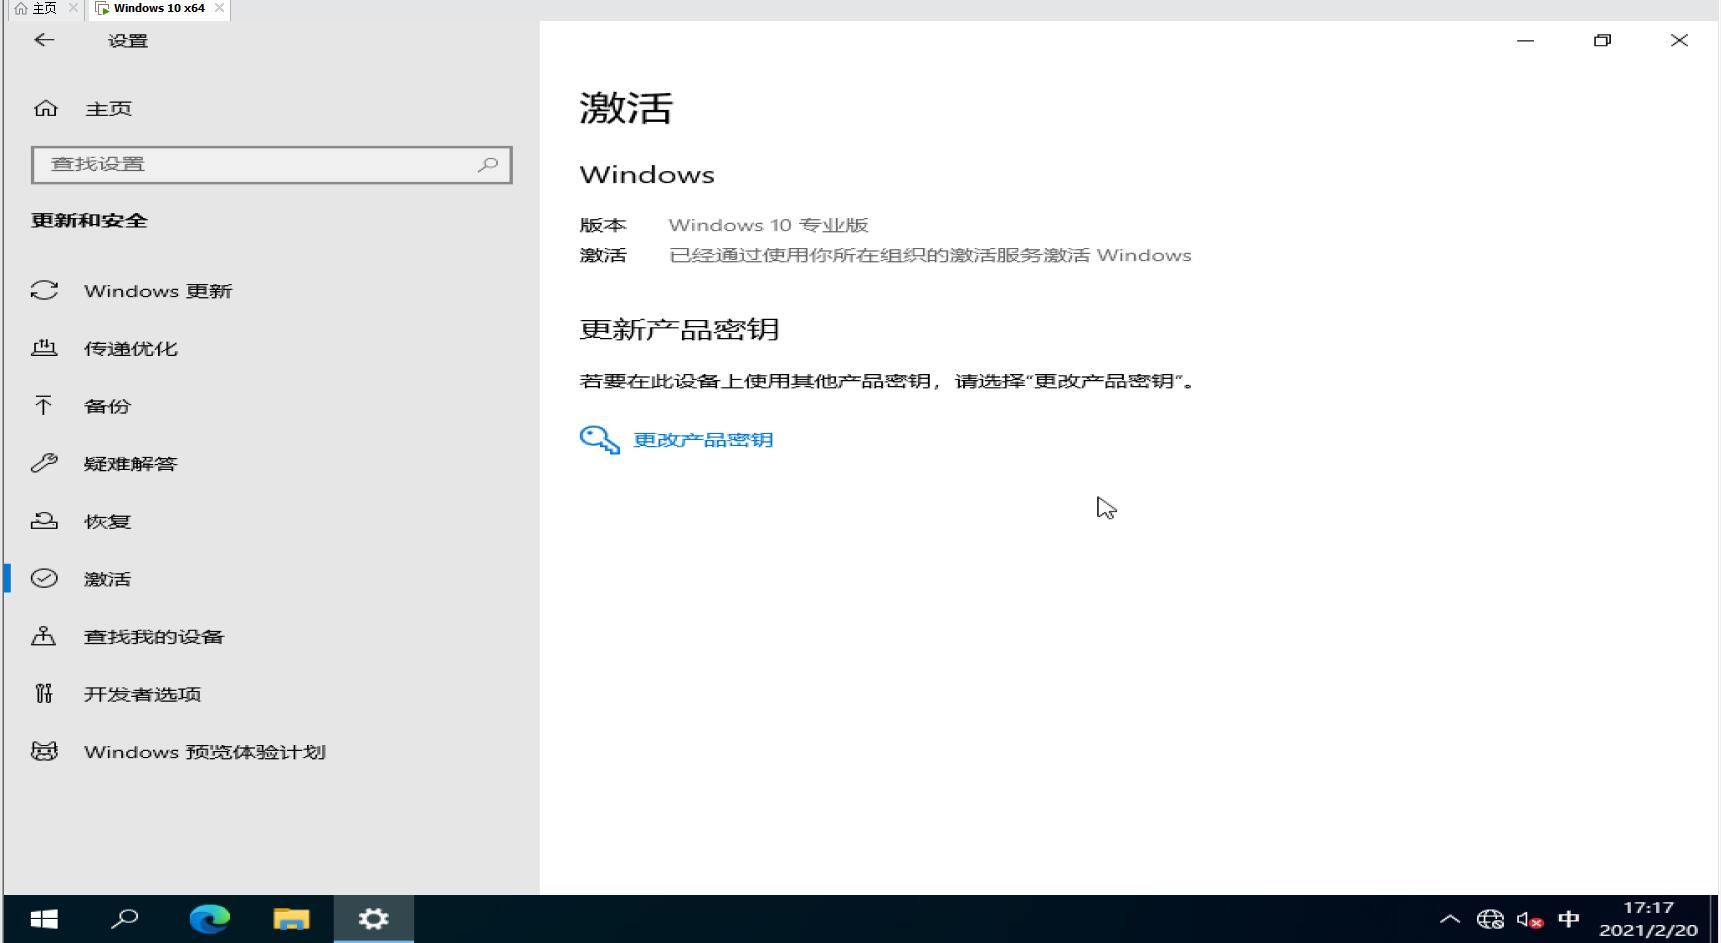Click the 更新和安全 section heading
The height and width of the screenshot is (943, 1721).
(89, 221)
